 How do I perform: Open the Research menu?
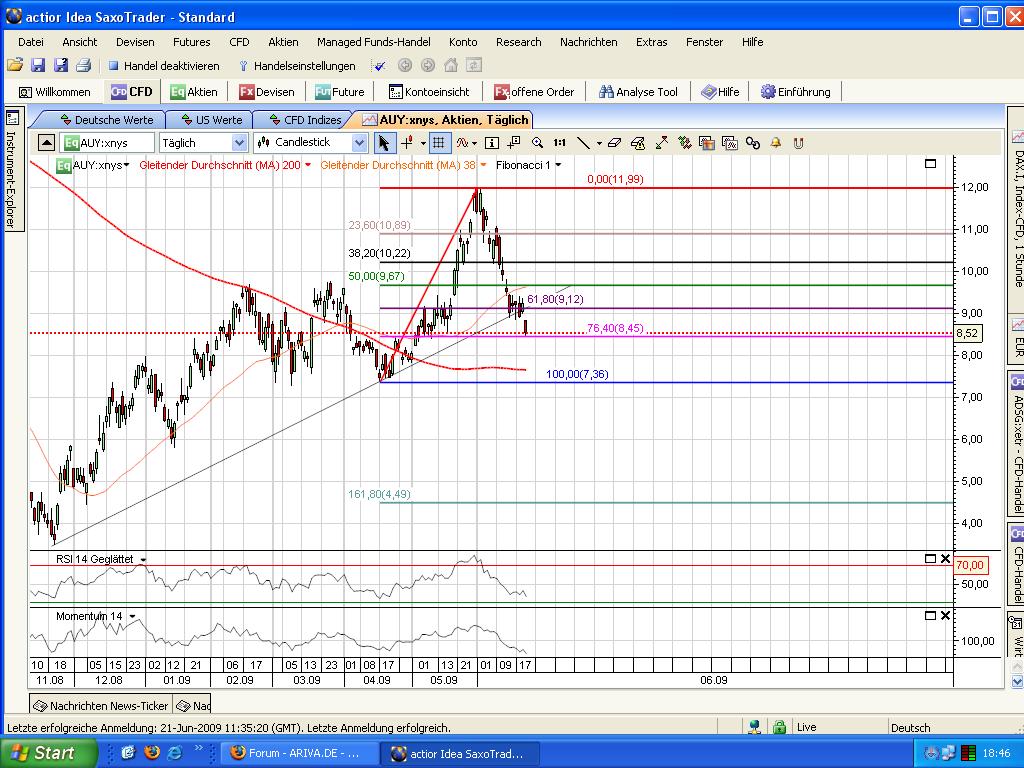point(518,42)
